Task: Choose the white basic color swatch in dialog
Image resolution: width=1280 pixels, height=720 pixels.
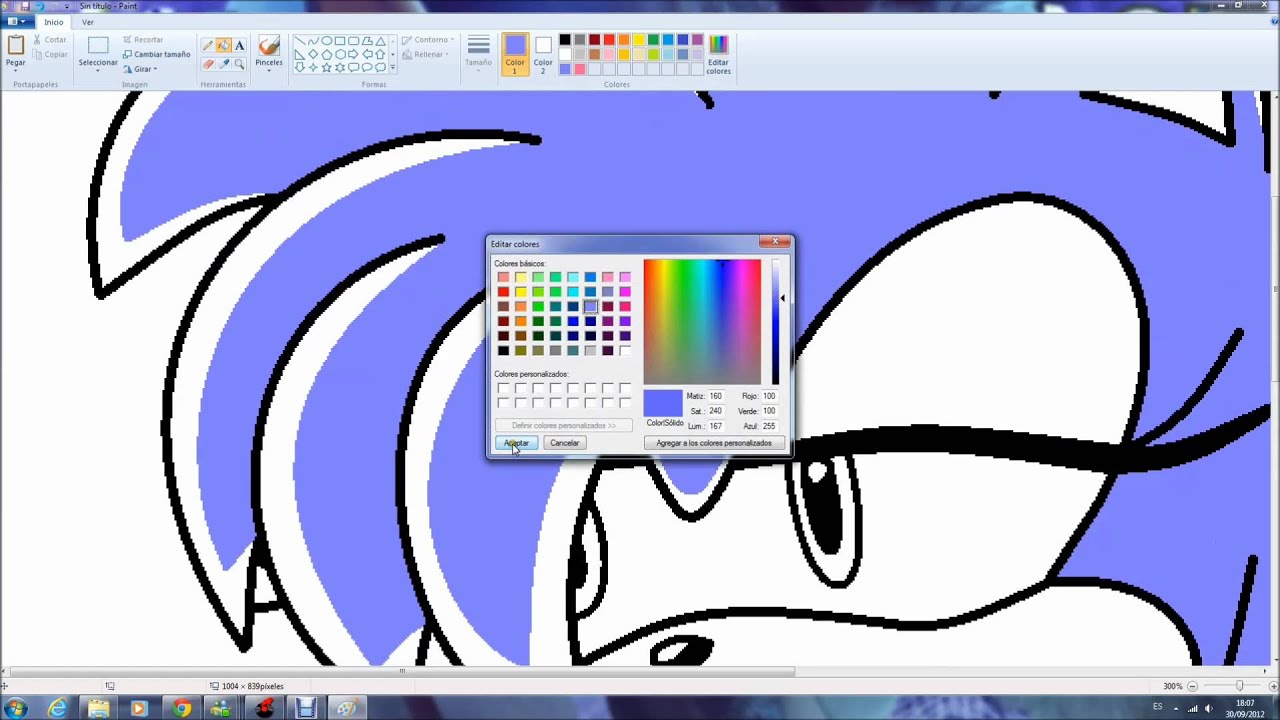Action: 625,350
